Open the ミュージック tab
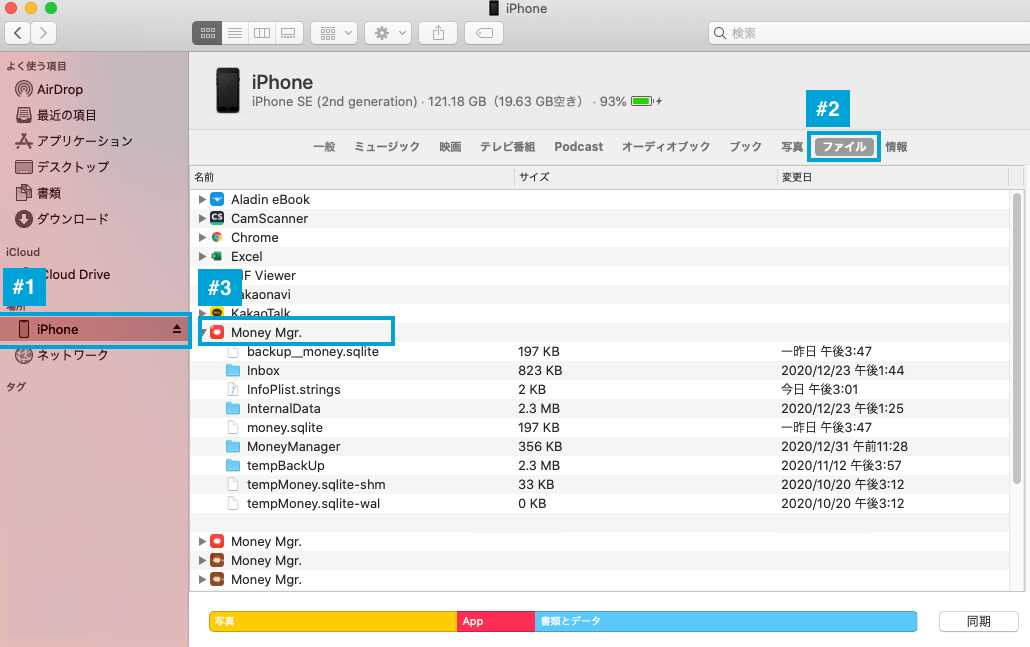Screen dimensions: 1030x647 pos(386,147)
